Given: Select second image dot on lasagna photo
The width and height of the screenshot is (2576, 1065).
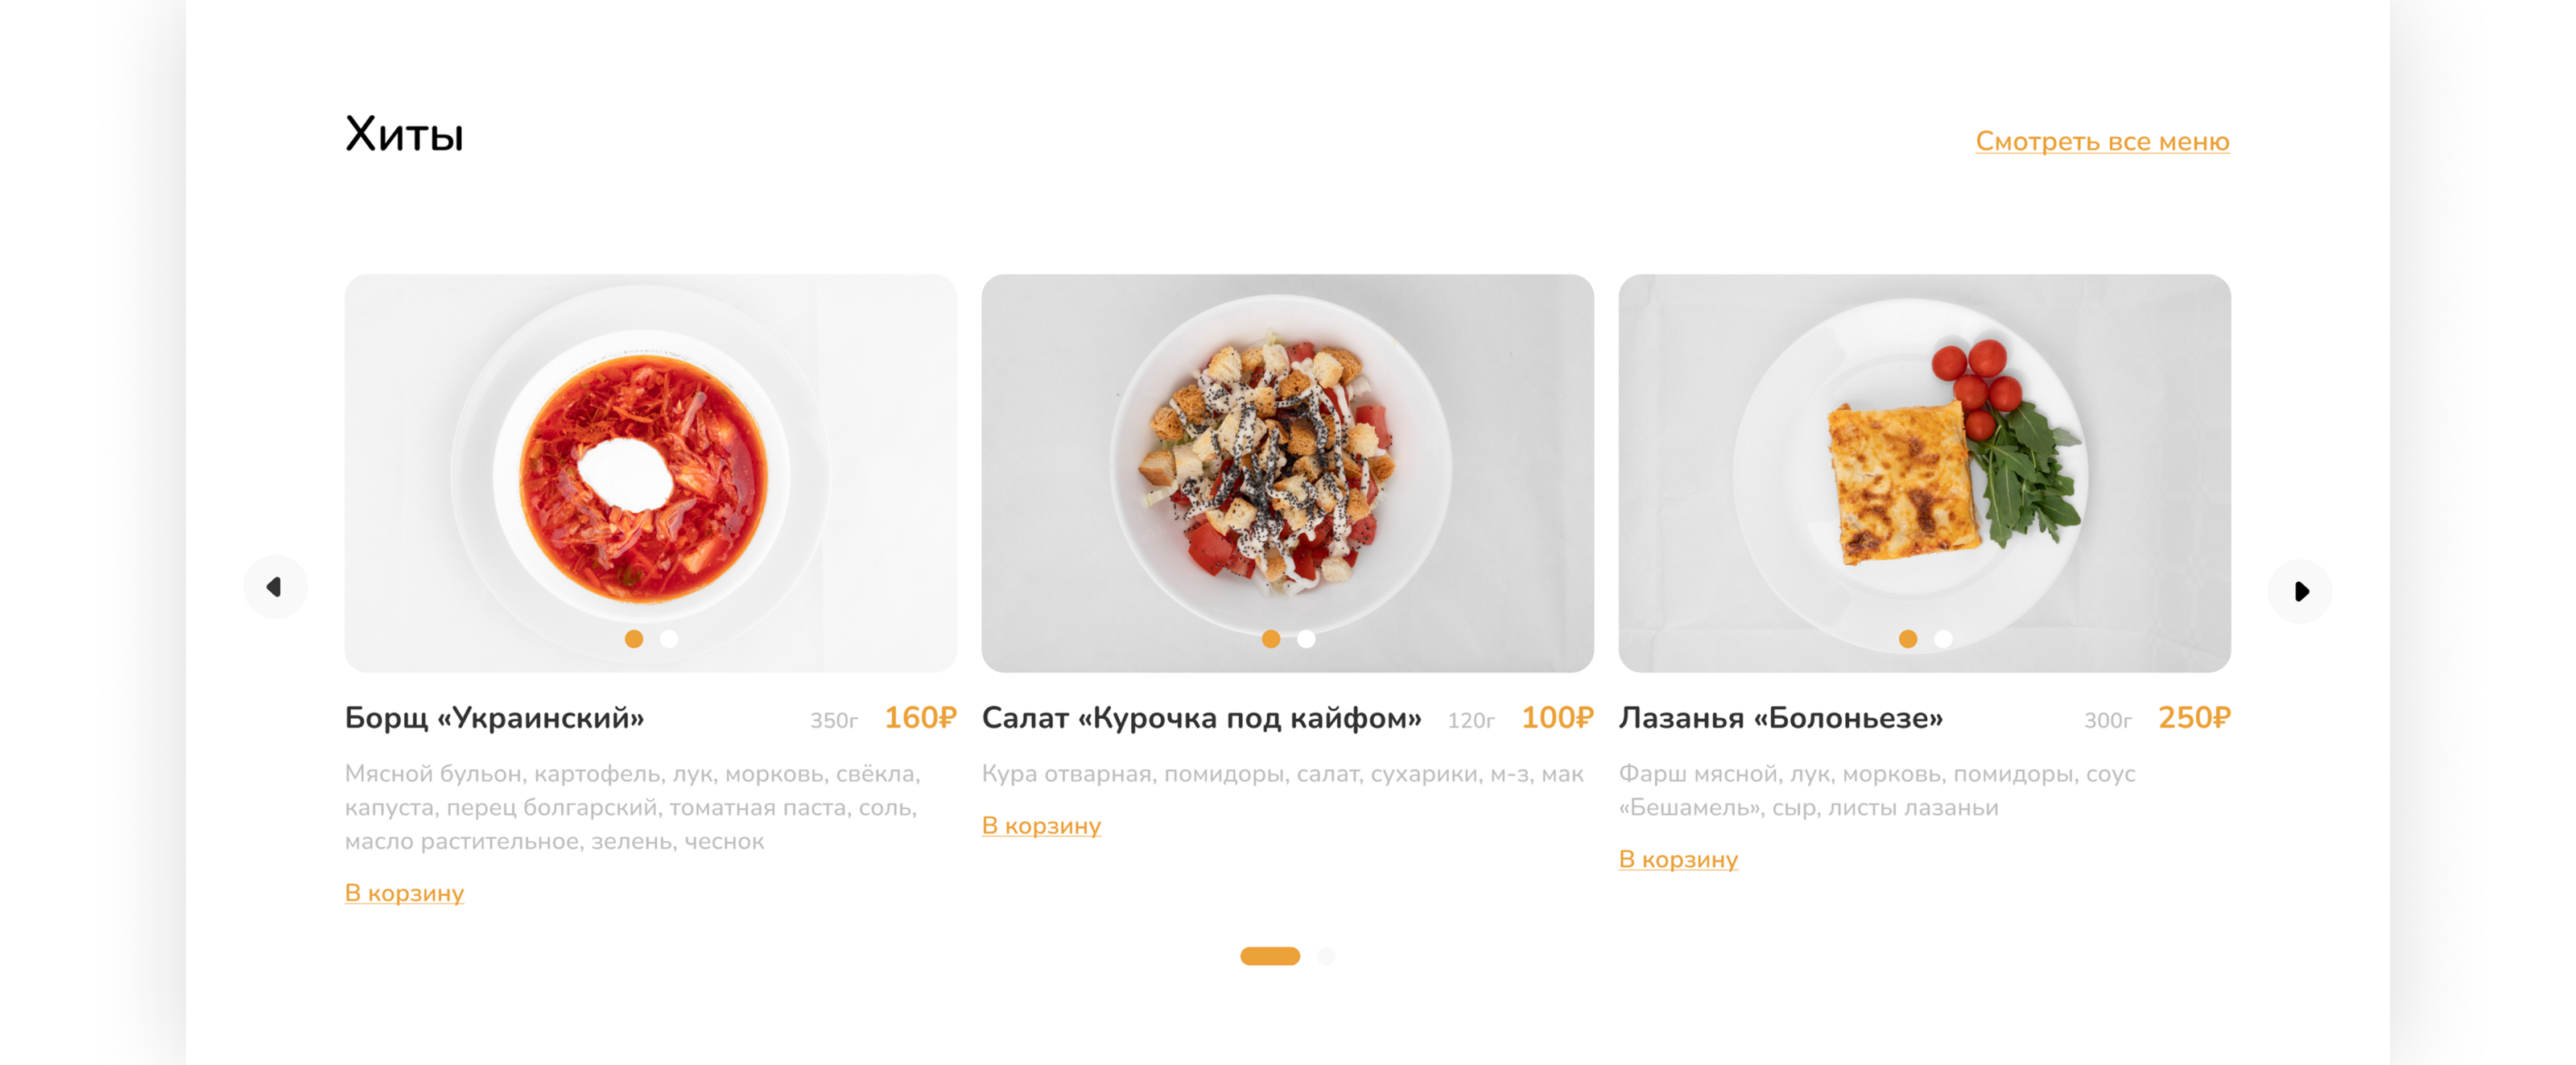Looking at the screenshot, I should point(1943,638).
